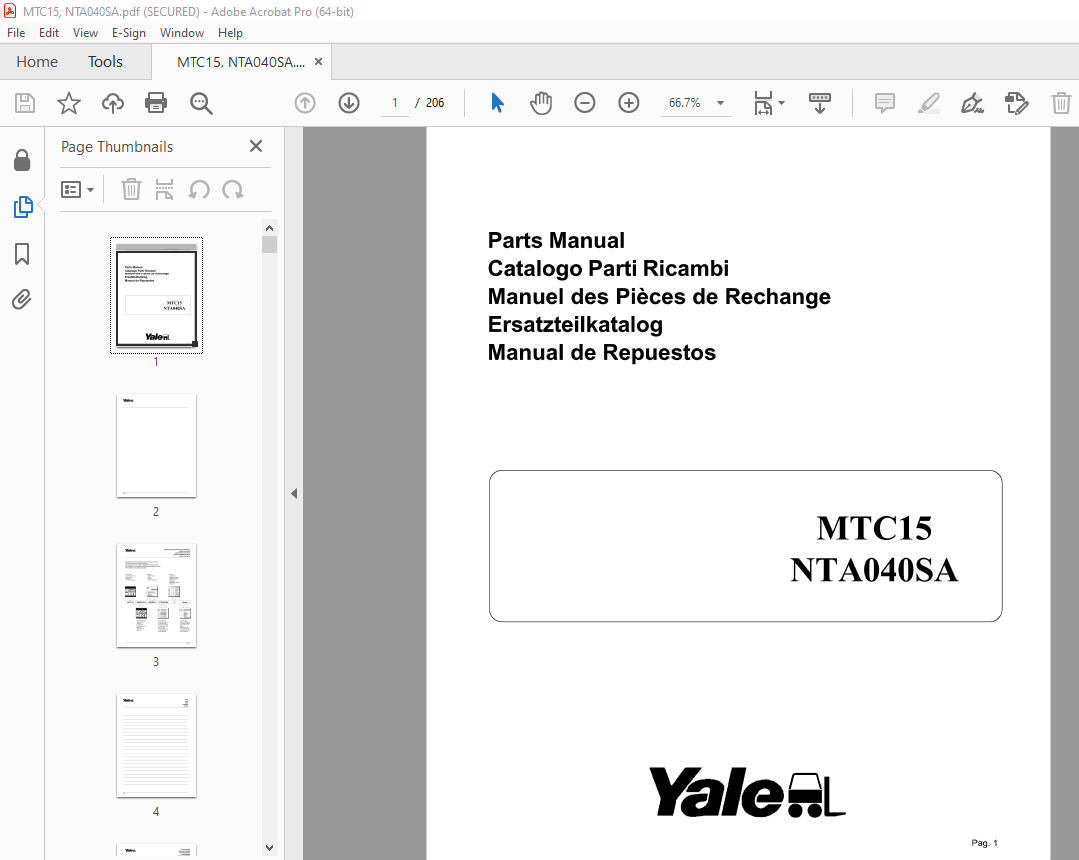Click the 'NTA040SA' model text

coord(874,570)
